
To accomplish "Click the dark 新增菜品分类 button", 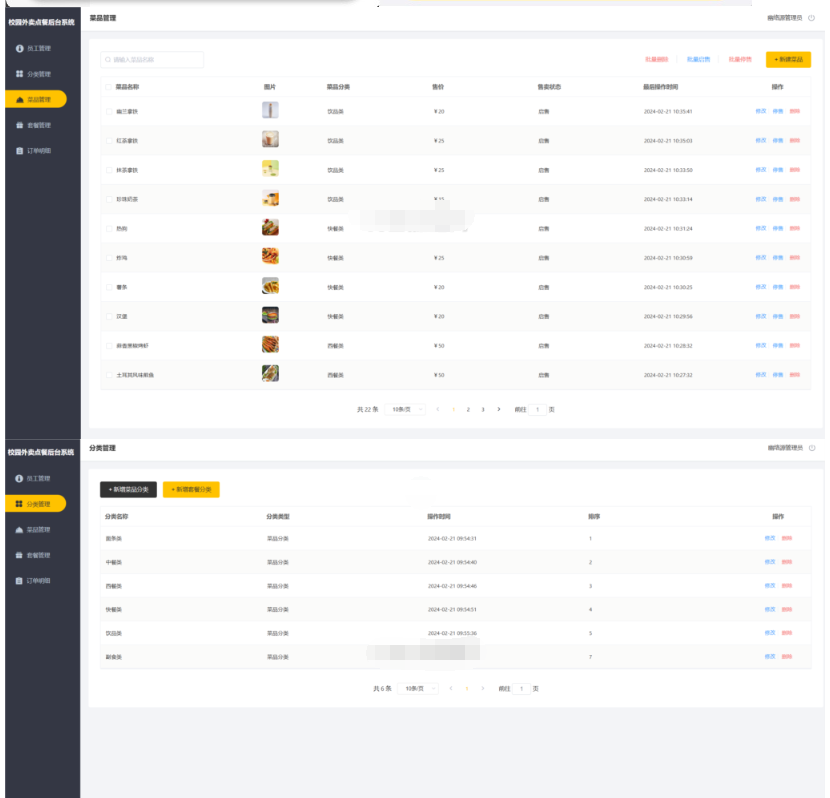I will tap(128, 489).
